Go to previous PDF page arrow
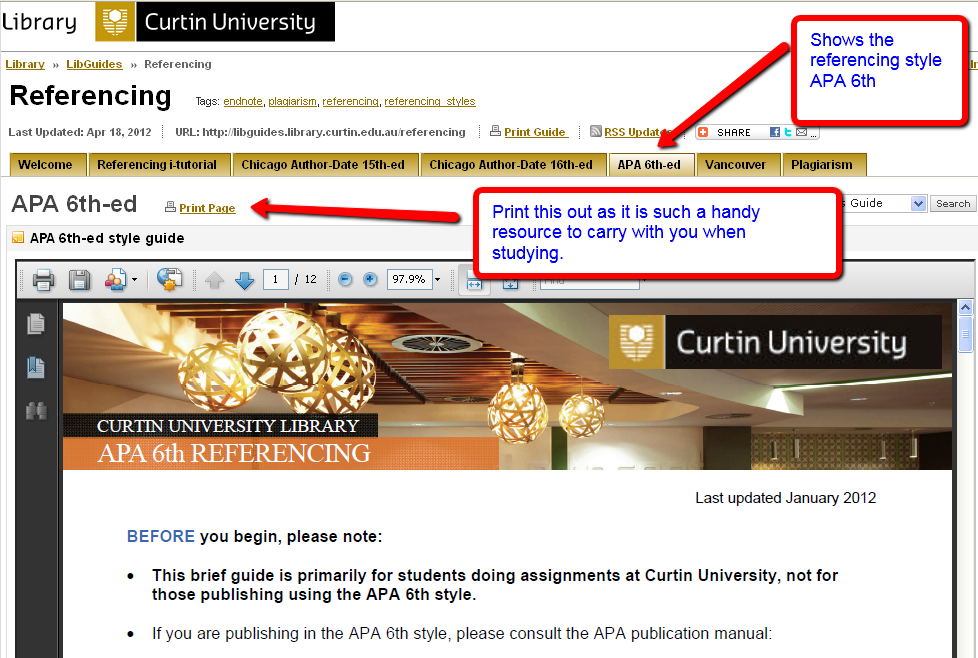This screenshot has width=978, height=658. [215, 280]
